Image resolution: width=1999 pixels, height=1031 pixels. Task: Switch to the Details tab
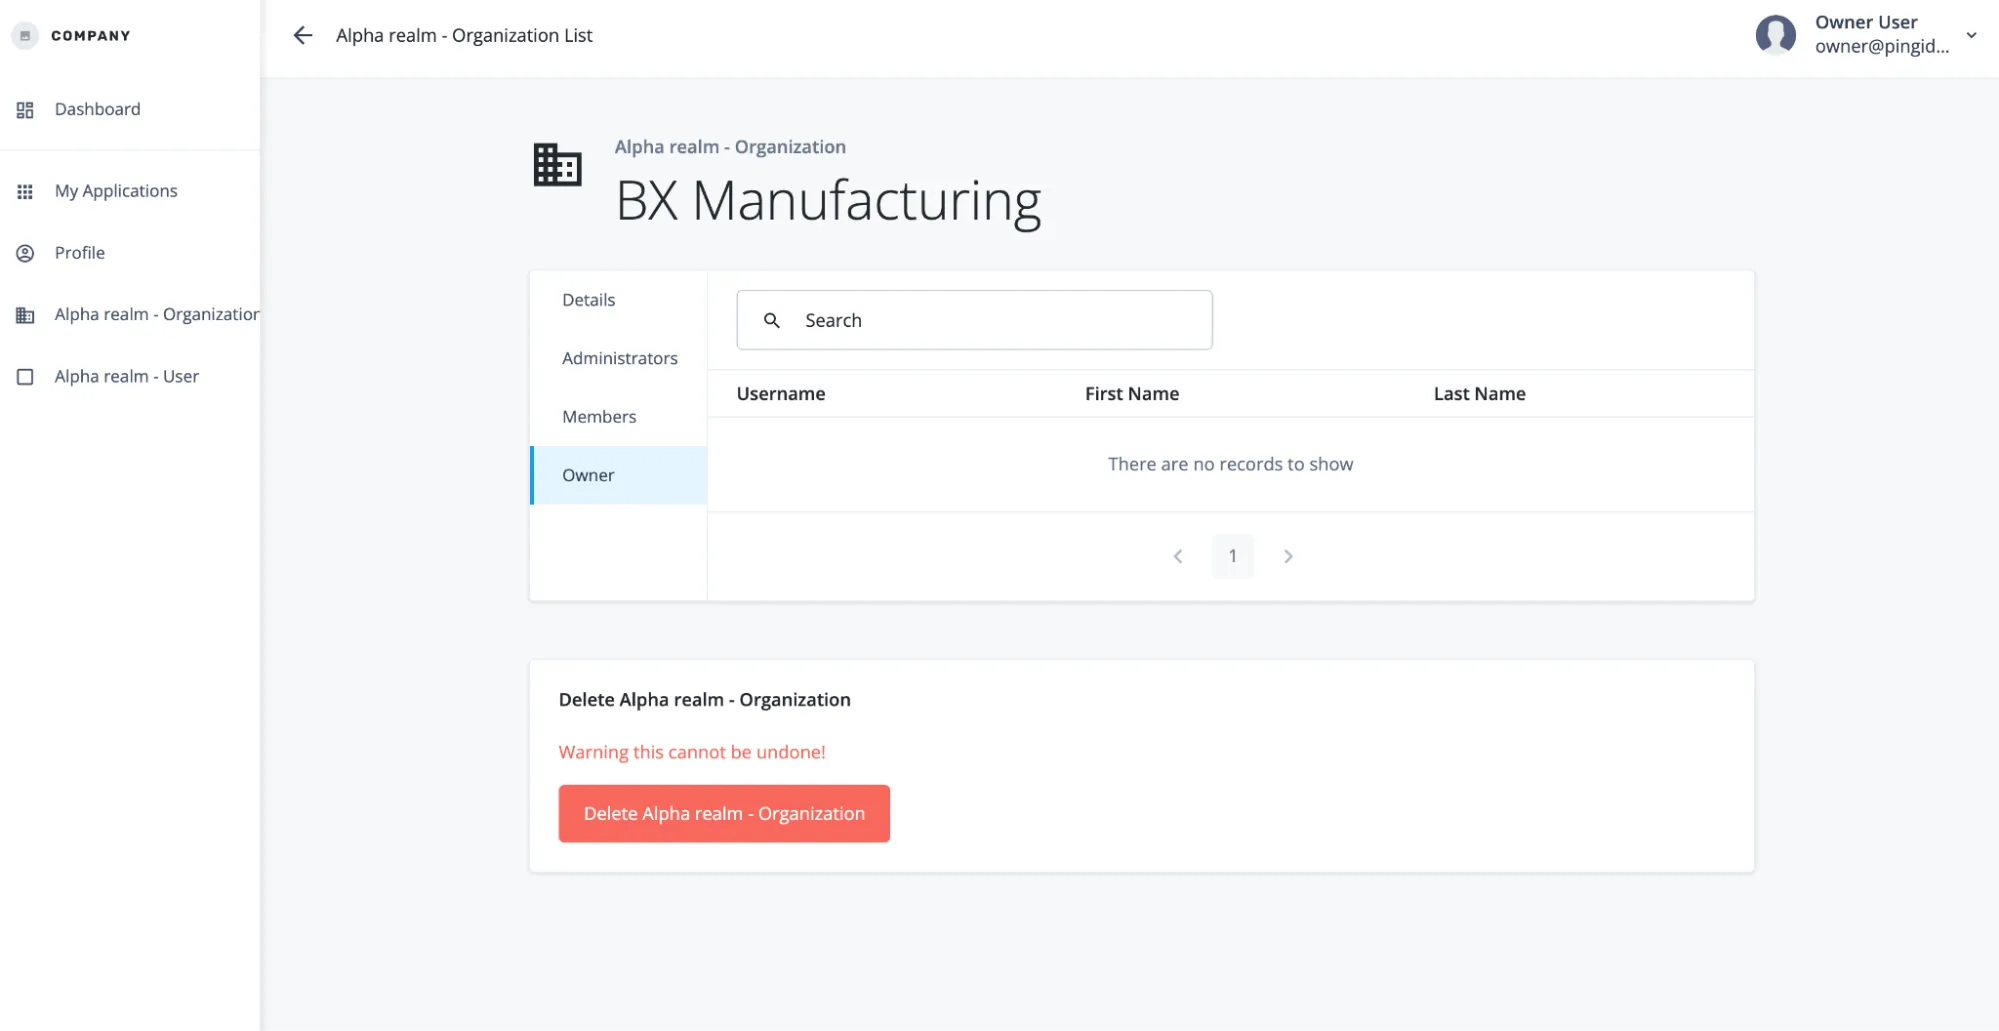click(618, 300)
